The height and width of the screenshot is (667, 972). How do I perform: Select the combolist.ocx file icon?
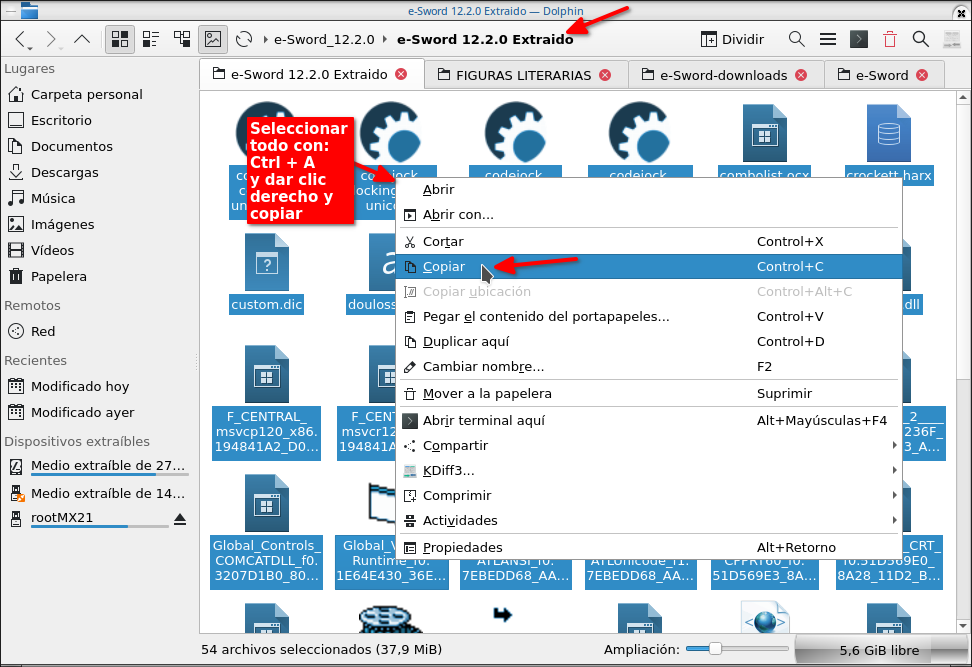[x=764, y=133]
